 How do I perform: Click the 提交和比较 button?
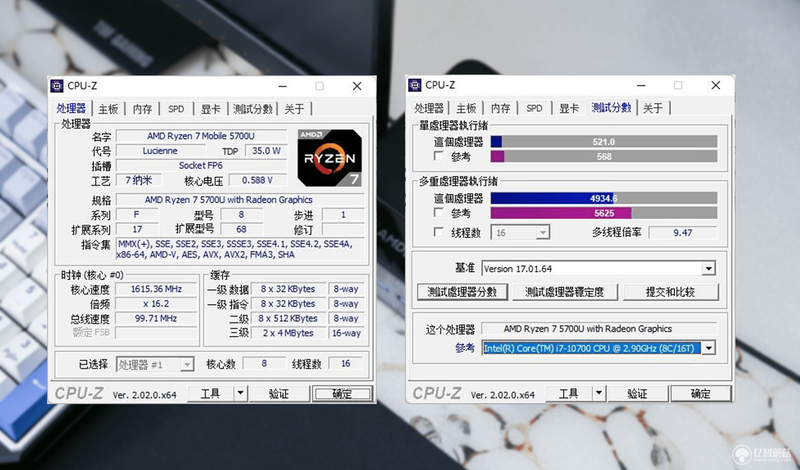pos(670,292)
